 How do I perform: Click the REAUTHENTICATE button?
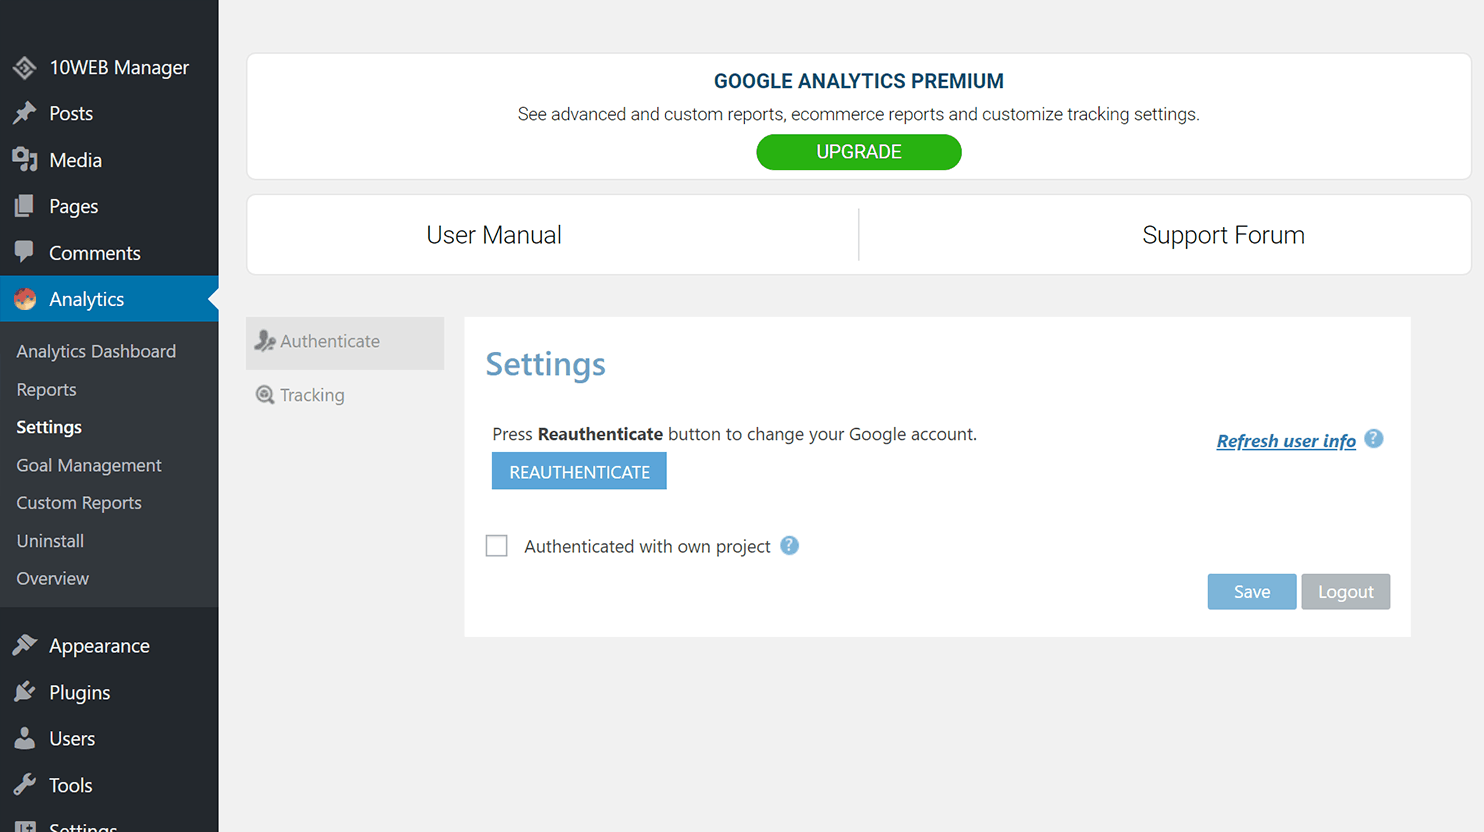579,472
